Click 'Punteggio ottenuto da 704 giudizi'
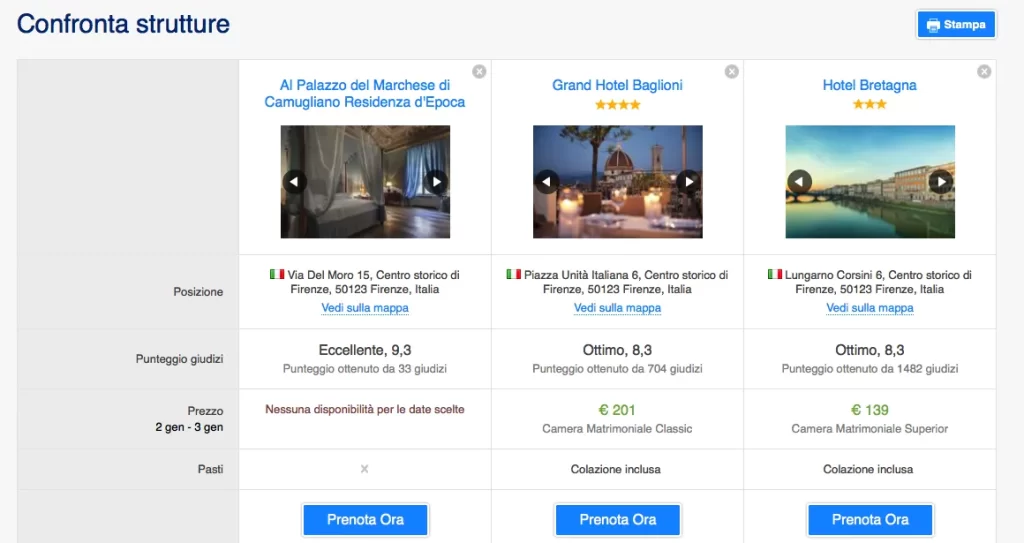This screenshot has width=1024, height=543. coord(617,369)
